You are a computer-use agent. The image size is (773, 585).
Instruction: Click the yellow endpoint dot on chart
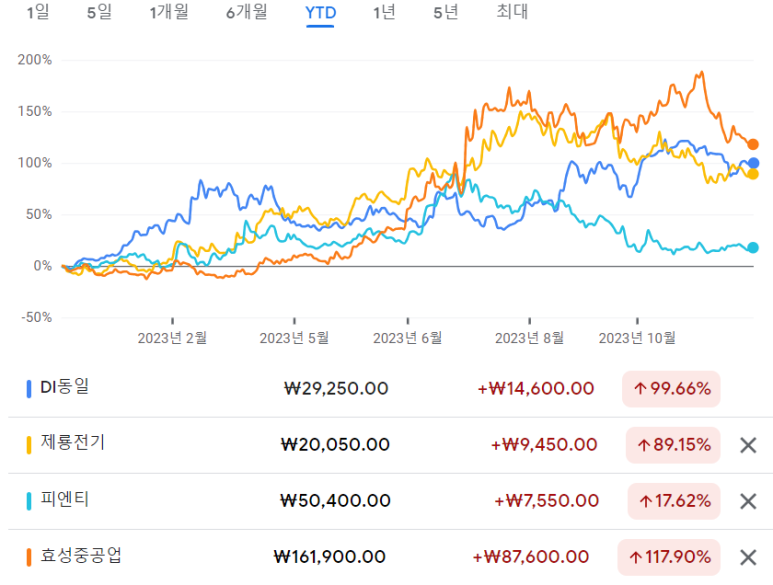click(753, 174)
